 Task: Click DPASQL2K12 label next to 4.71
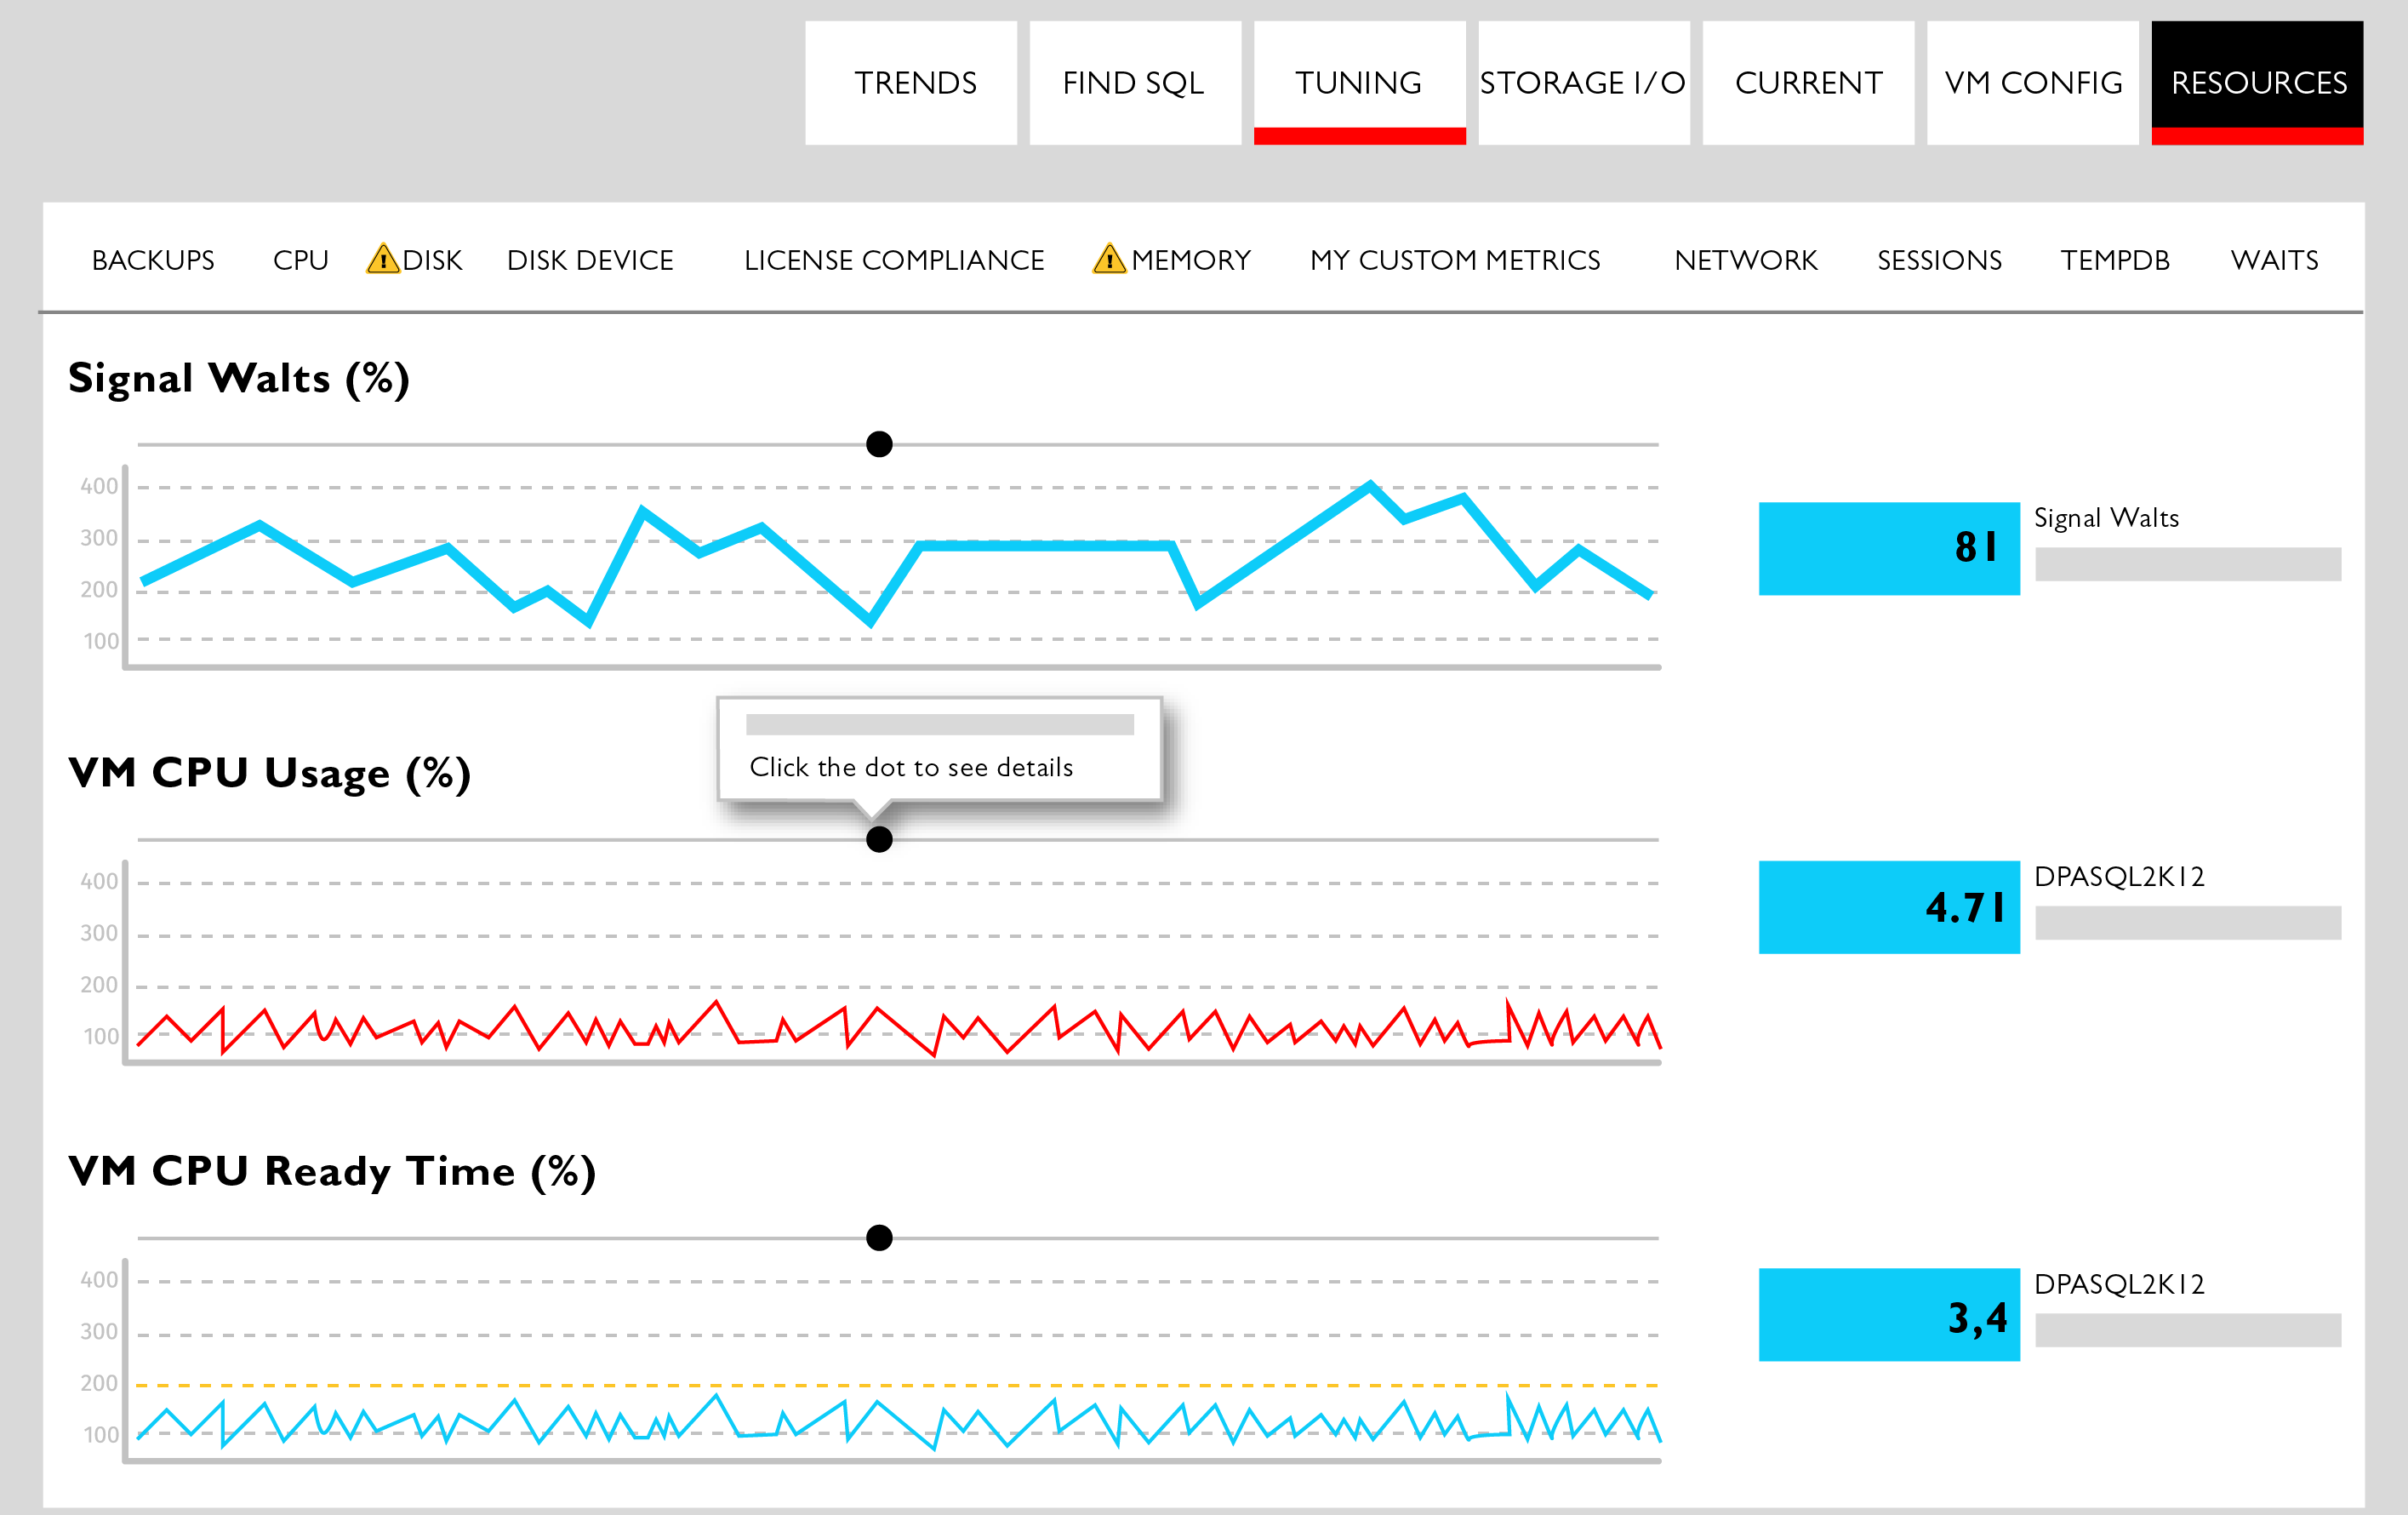pyautogui.click(x=2119, y=876)
